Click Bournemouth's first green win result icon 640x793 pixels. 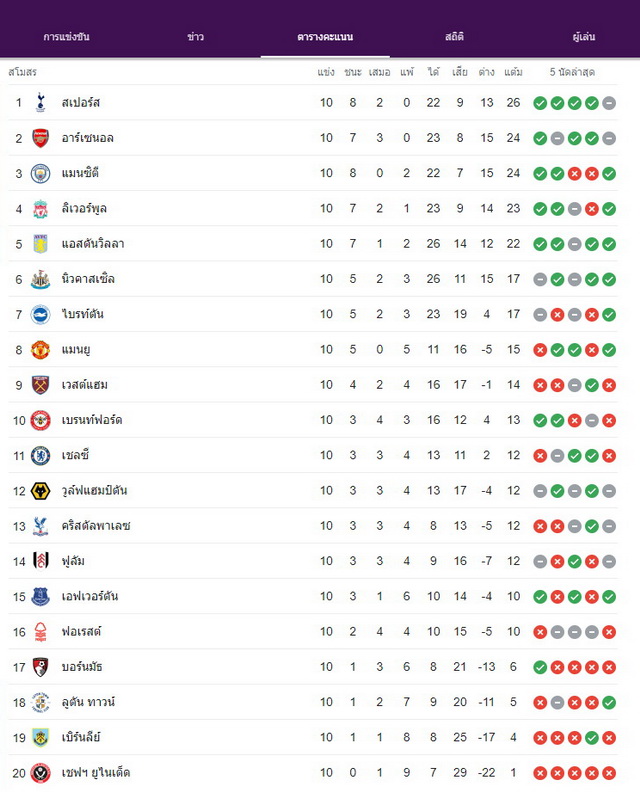point(540,667)
